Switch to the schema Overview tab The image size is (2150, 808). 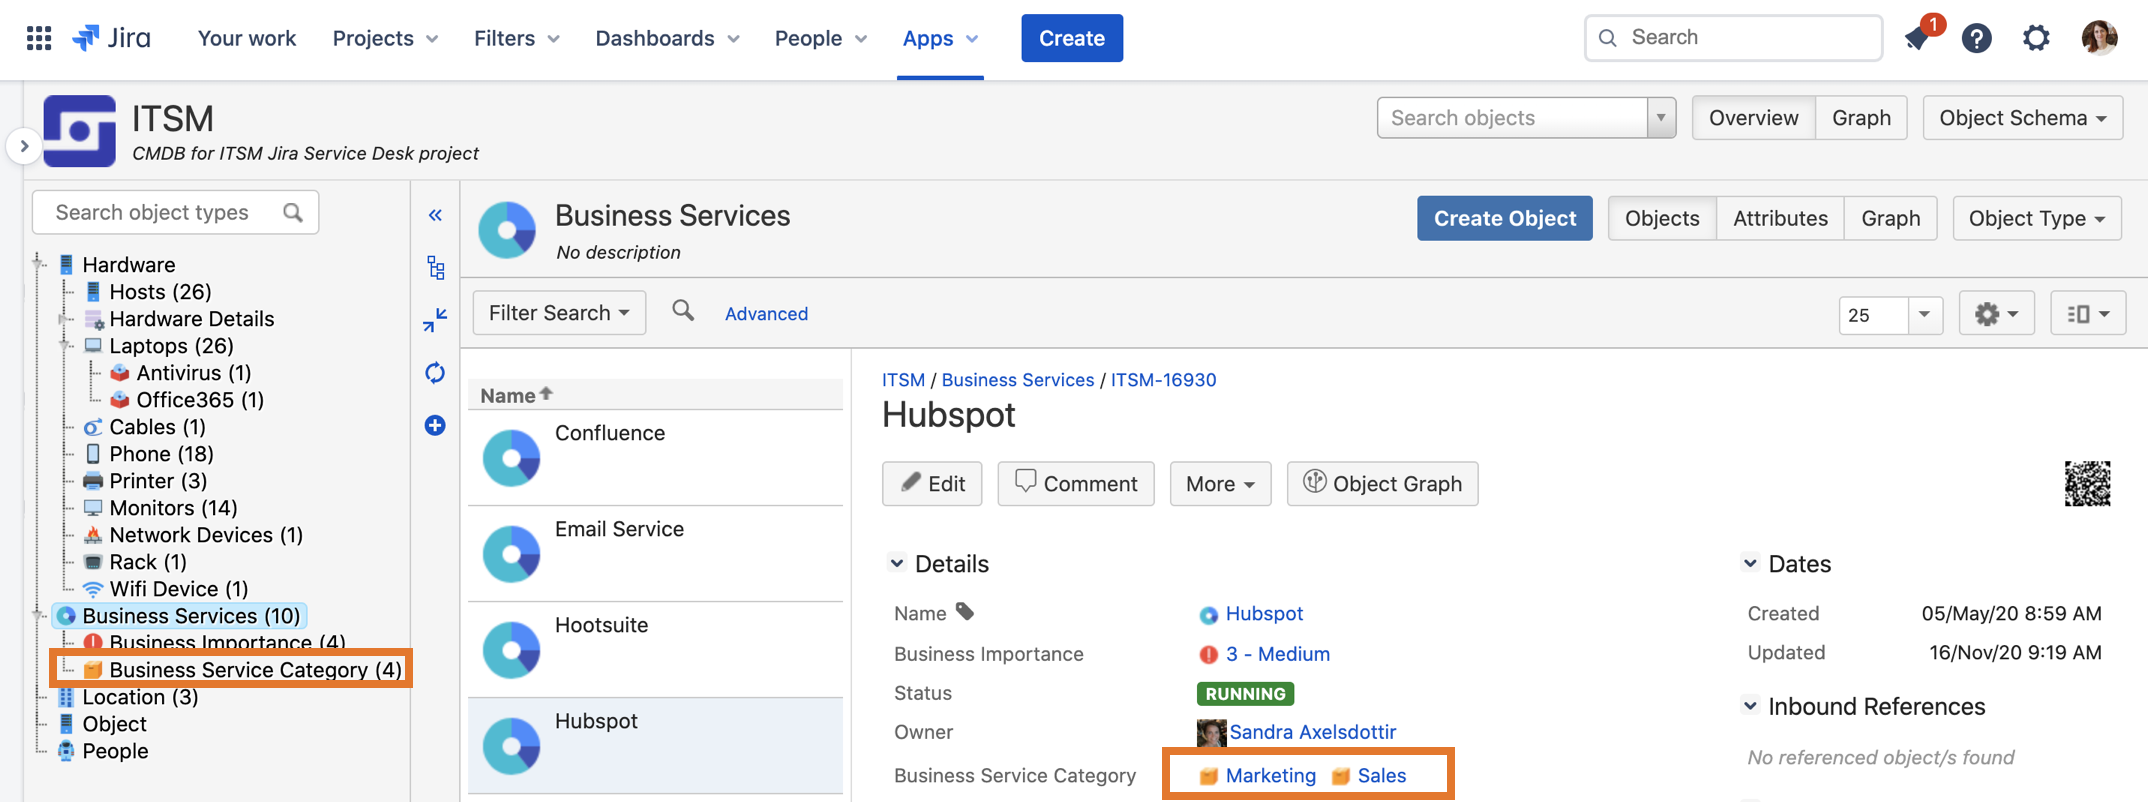tap(1753, 118)
